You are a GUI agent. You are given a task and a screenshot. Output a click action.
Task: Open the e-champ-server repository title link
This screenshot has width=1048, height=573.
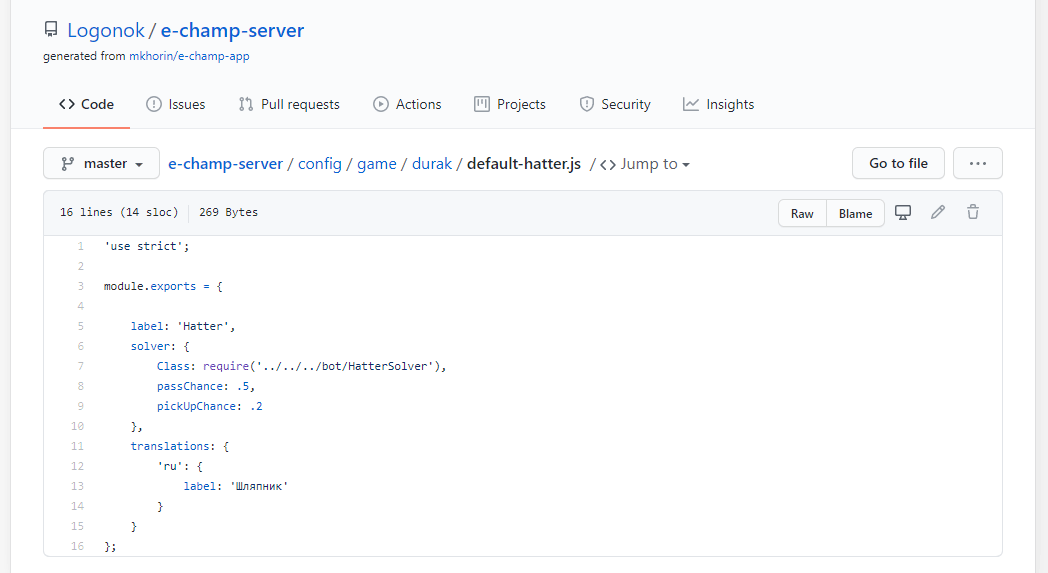click(x=232, y=30)
